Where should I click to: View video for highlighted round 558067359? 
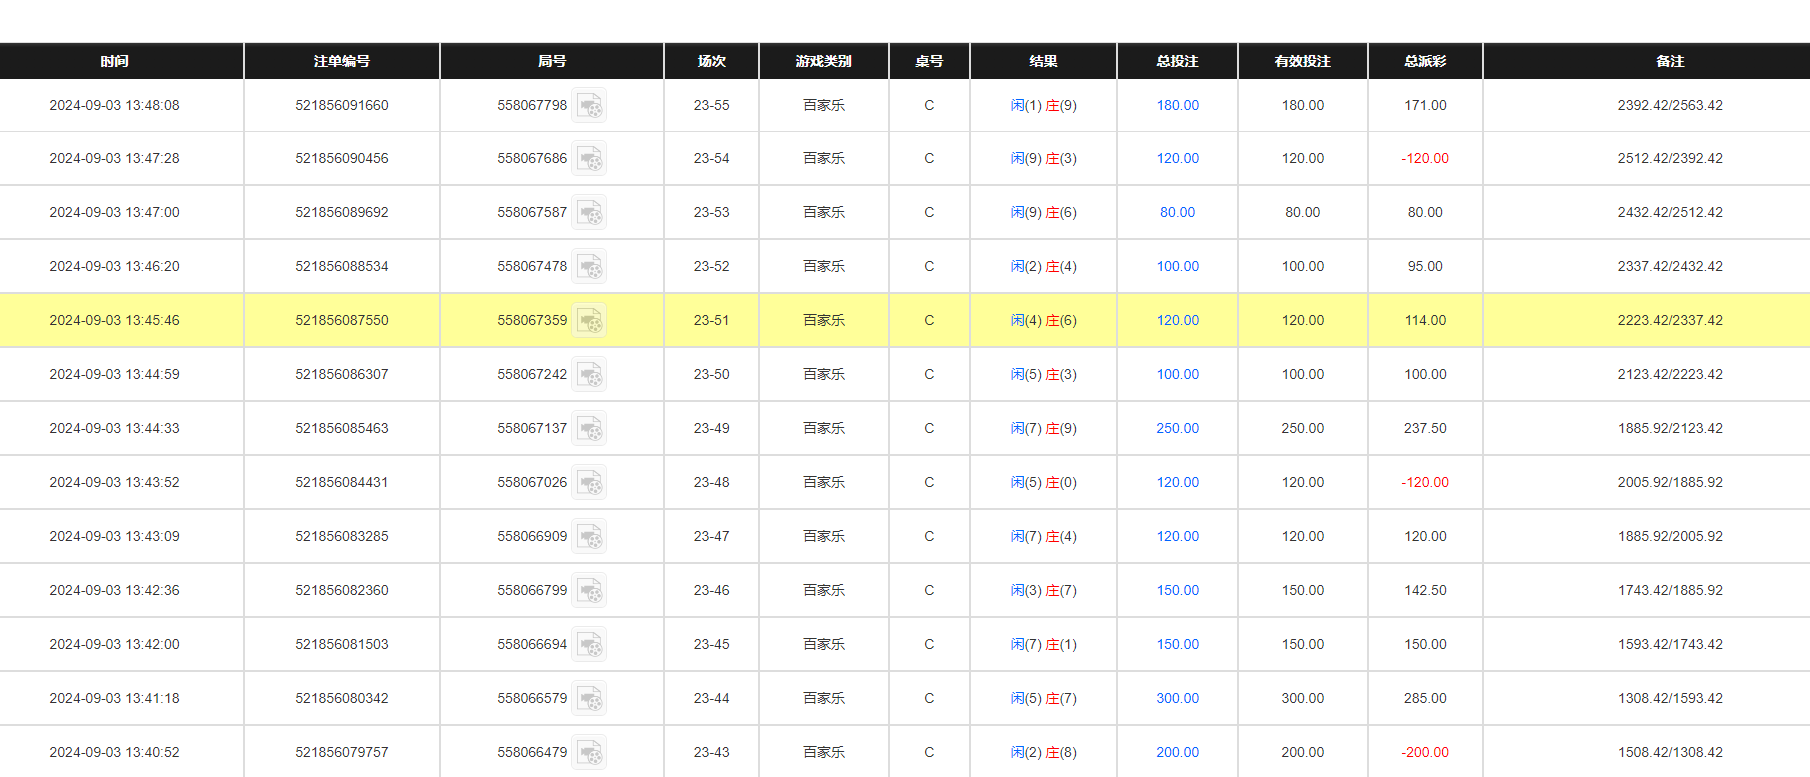[x=589, y=321]
